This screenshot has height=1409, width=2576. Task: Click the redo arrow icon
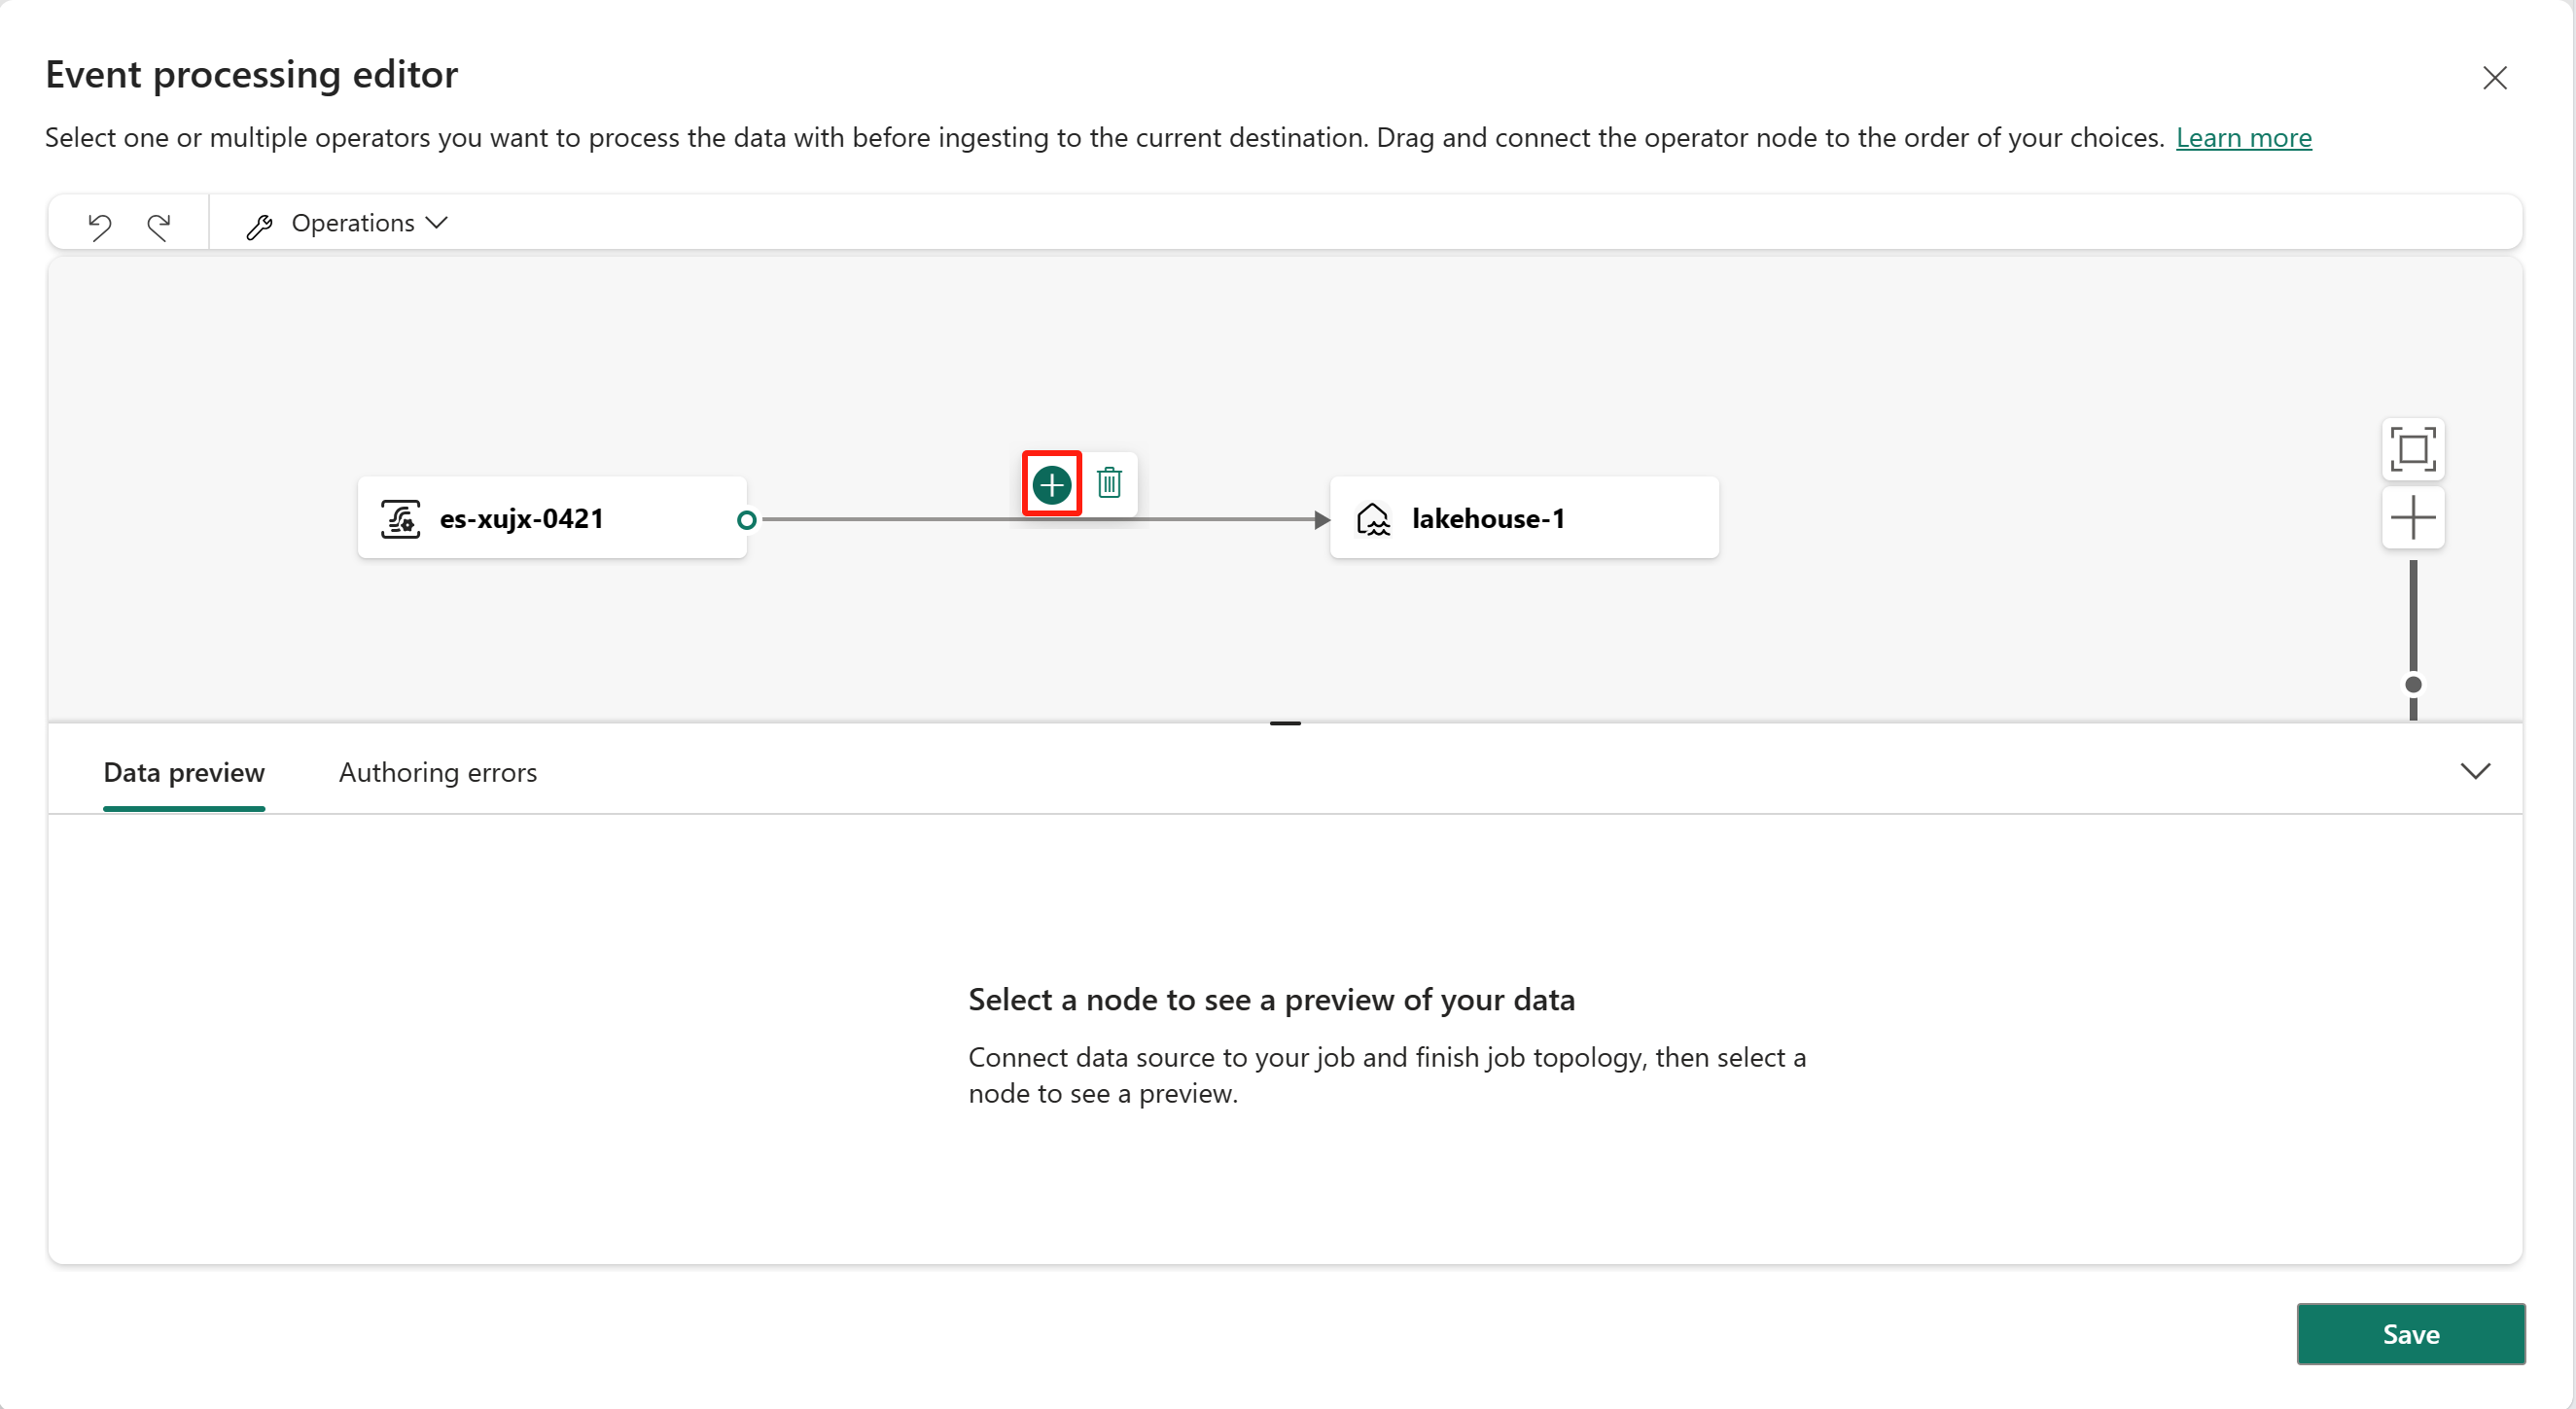click(x=158, y=222)
